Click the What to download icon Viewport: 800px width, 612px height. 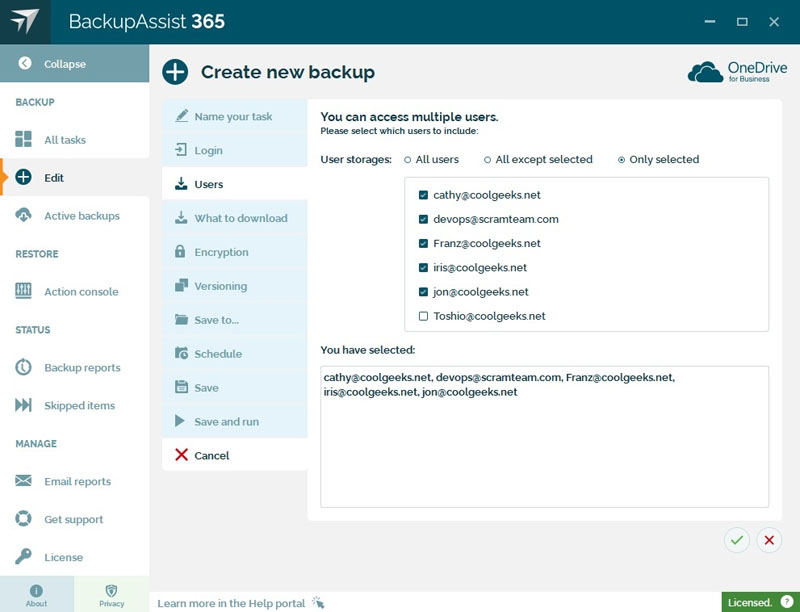click(x=181, y=218)
